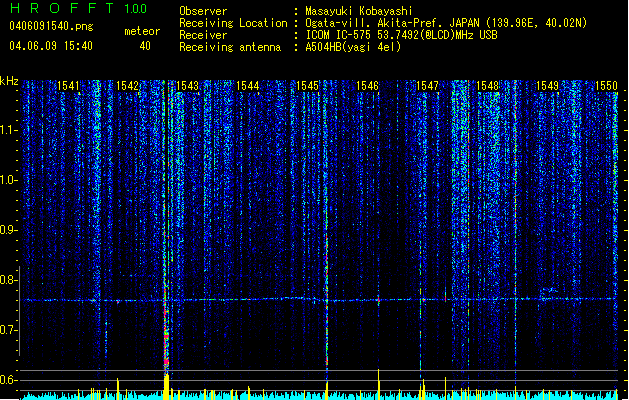
Task: Click the 0.8 frequency axis label
Action: 8,280
